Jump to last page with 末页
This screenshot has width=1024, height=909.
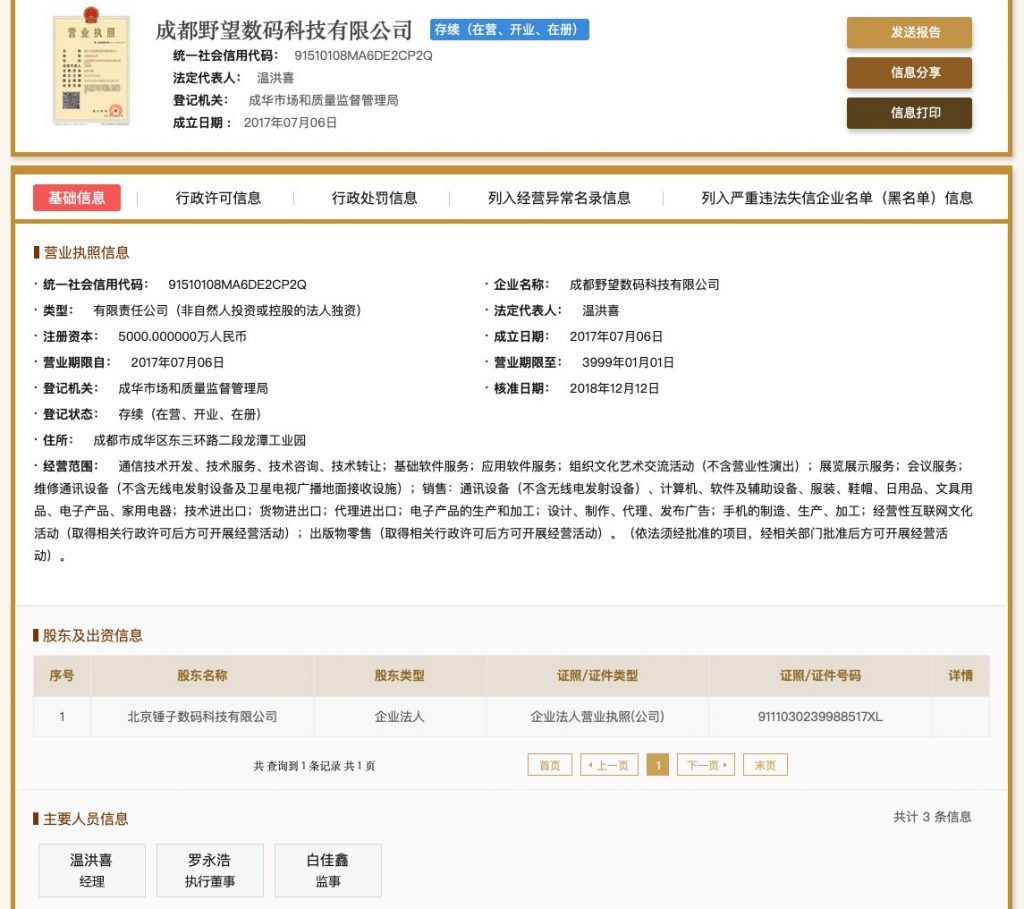pyautogui.click(x=765, y=765)
